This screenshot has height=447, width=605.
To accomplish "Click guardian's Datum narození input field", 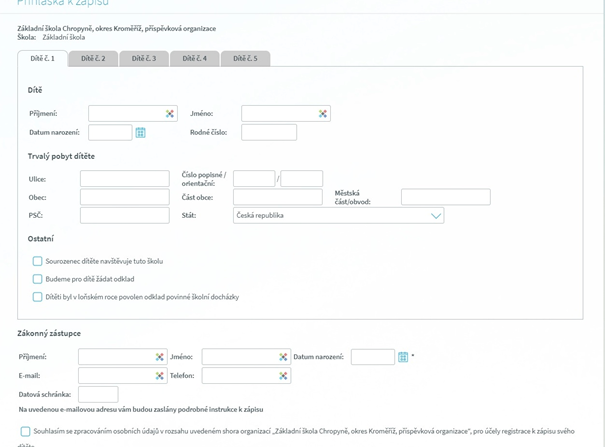I will click(373, 357).
